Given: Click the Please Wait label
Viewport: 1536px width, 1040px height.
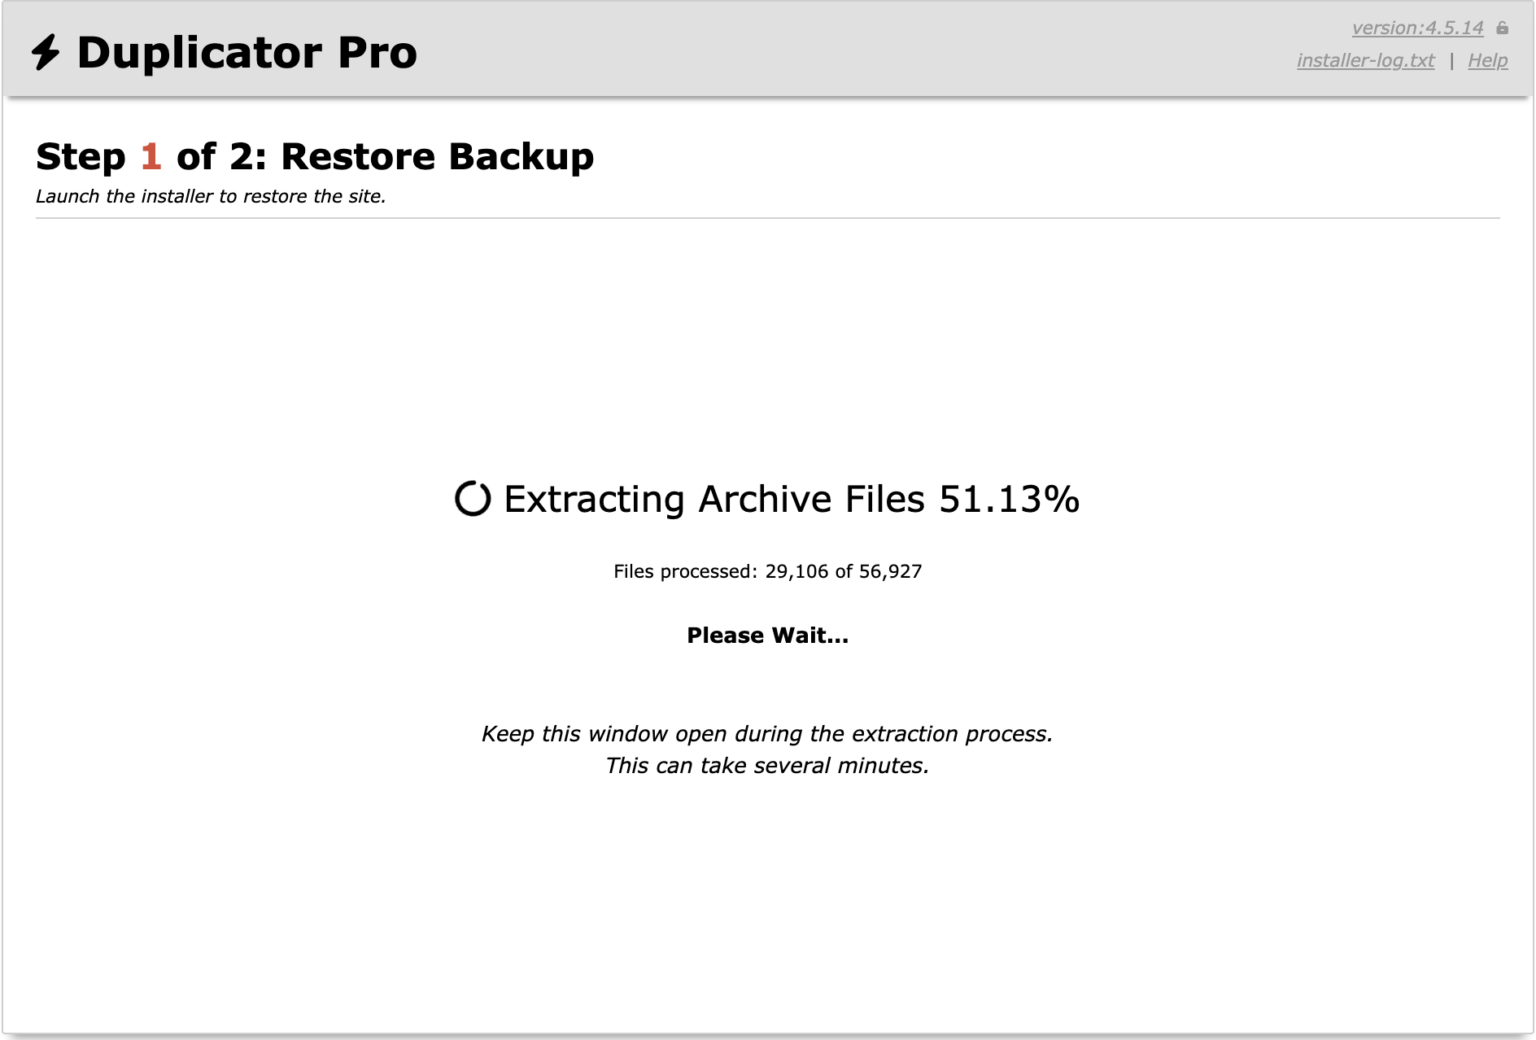Looking at the screenshot, I should tap(767, 635).
